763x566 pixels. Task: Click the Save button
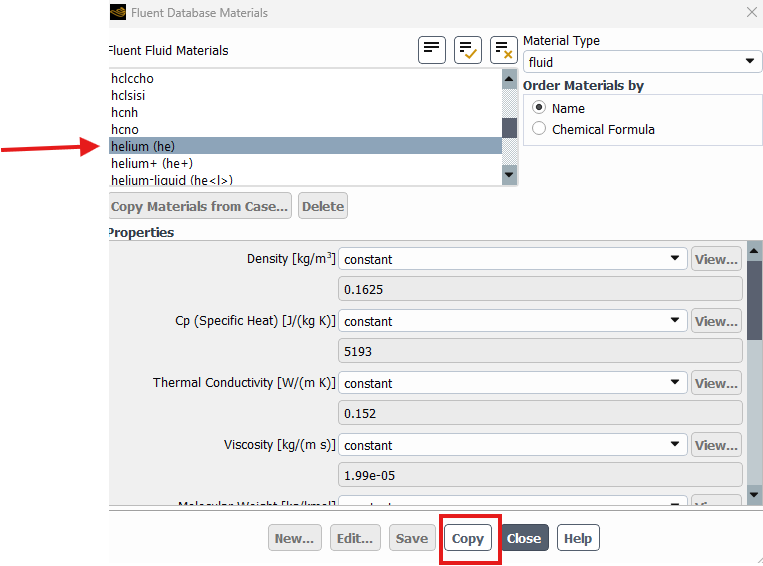(412, 538)
